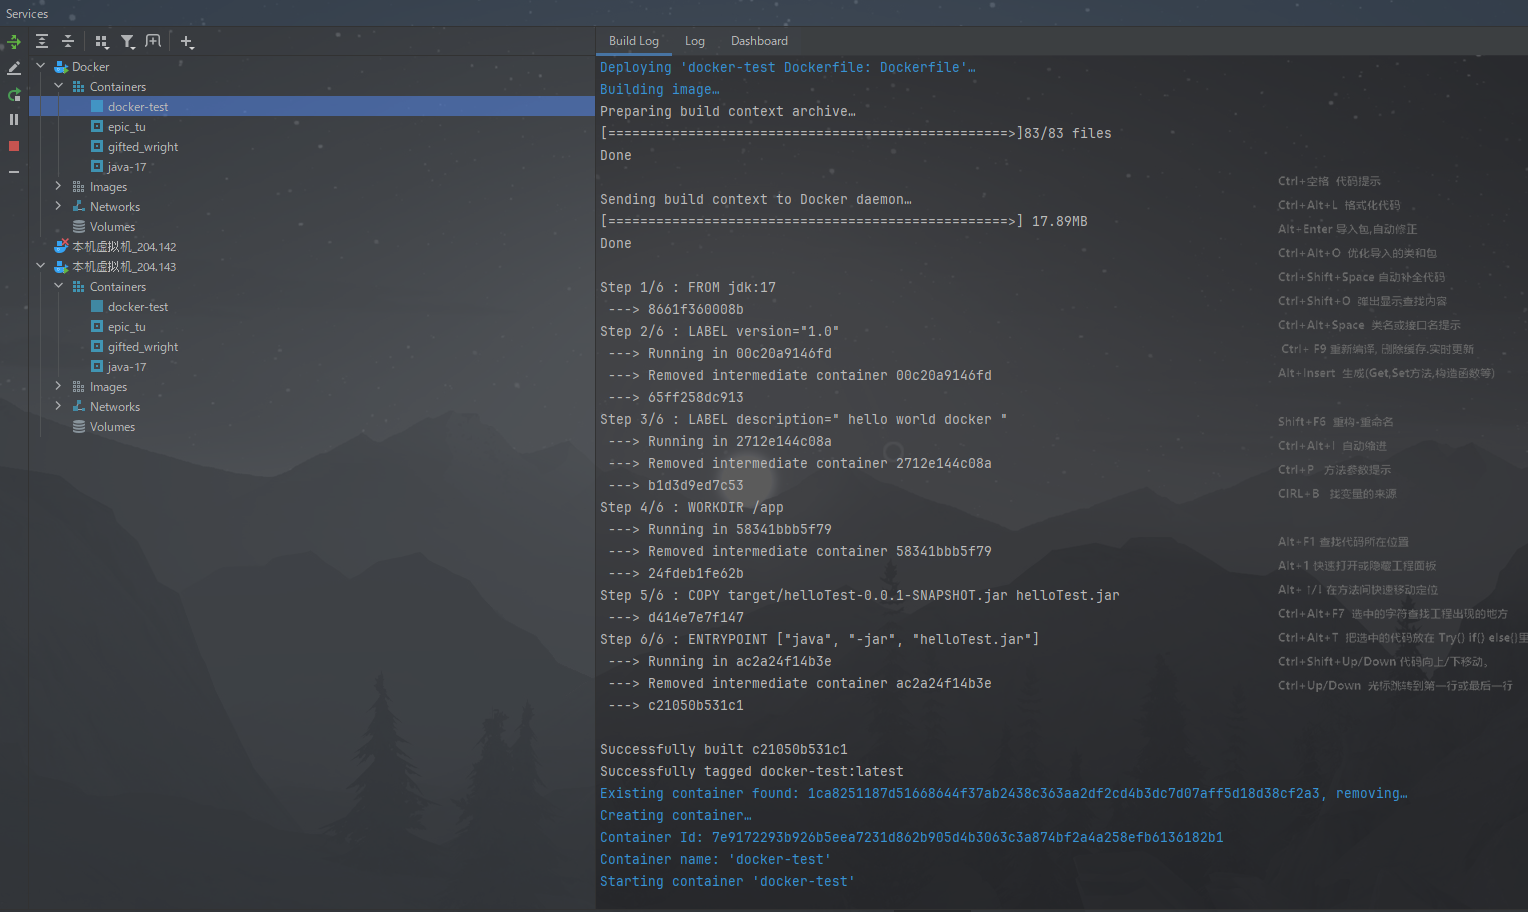Image resolution: width=1528 pixels, height=912 pixels.
Task: Collapse Containers under 本机虚拟机_204.143
Action: [58, 286]
